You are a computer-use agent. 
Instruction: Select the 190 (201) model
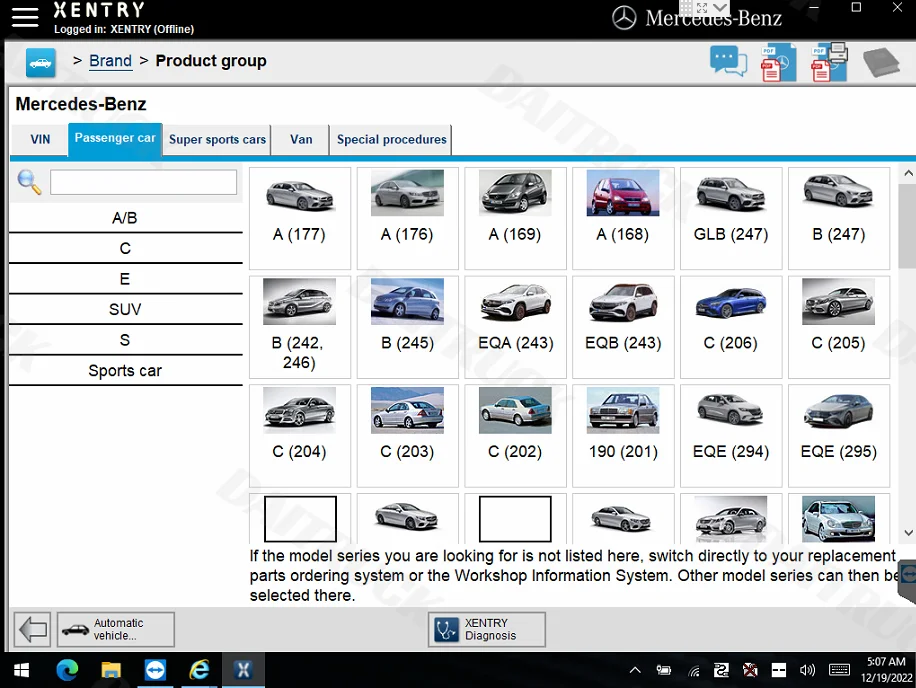[x=623, y=436]
